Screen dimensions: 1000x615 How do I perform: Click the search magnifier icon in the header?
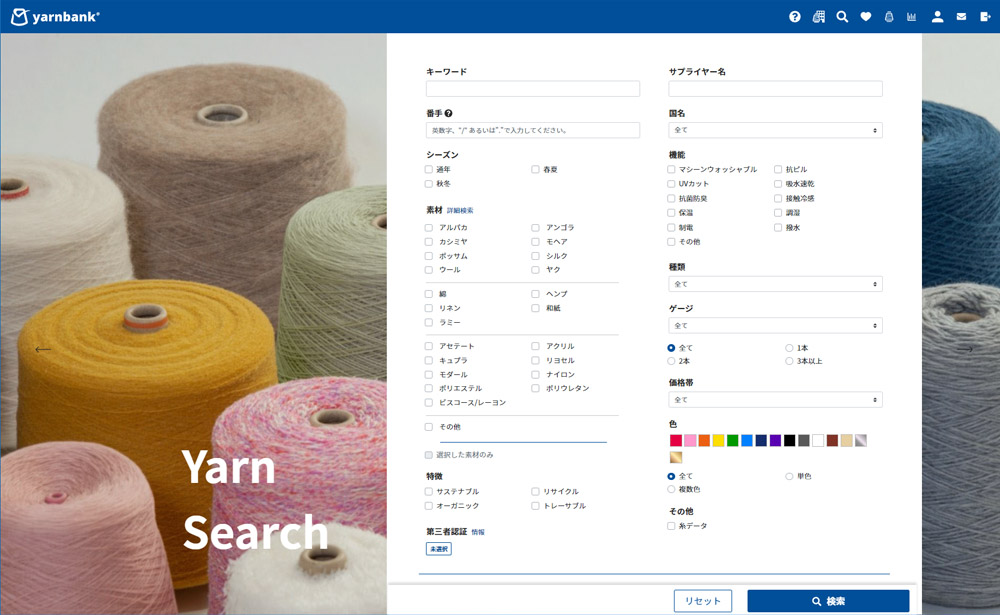click(843, 17)
